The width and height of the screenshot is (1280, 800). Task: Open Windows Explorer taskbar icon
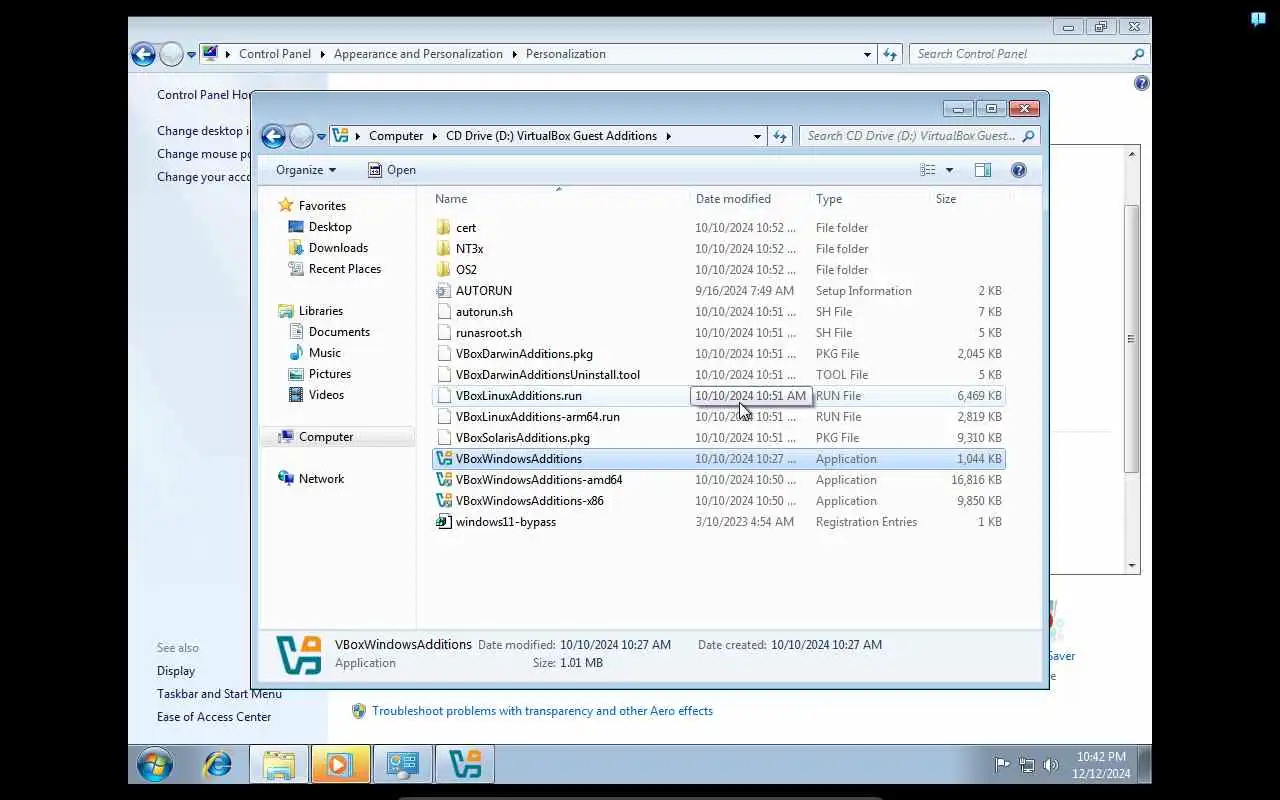(278, 765)
